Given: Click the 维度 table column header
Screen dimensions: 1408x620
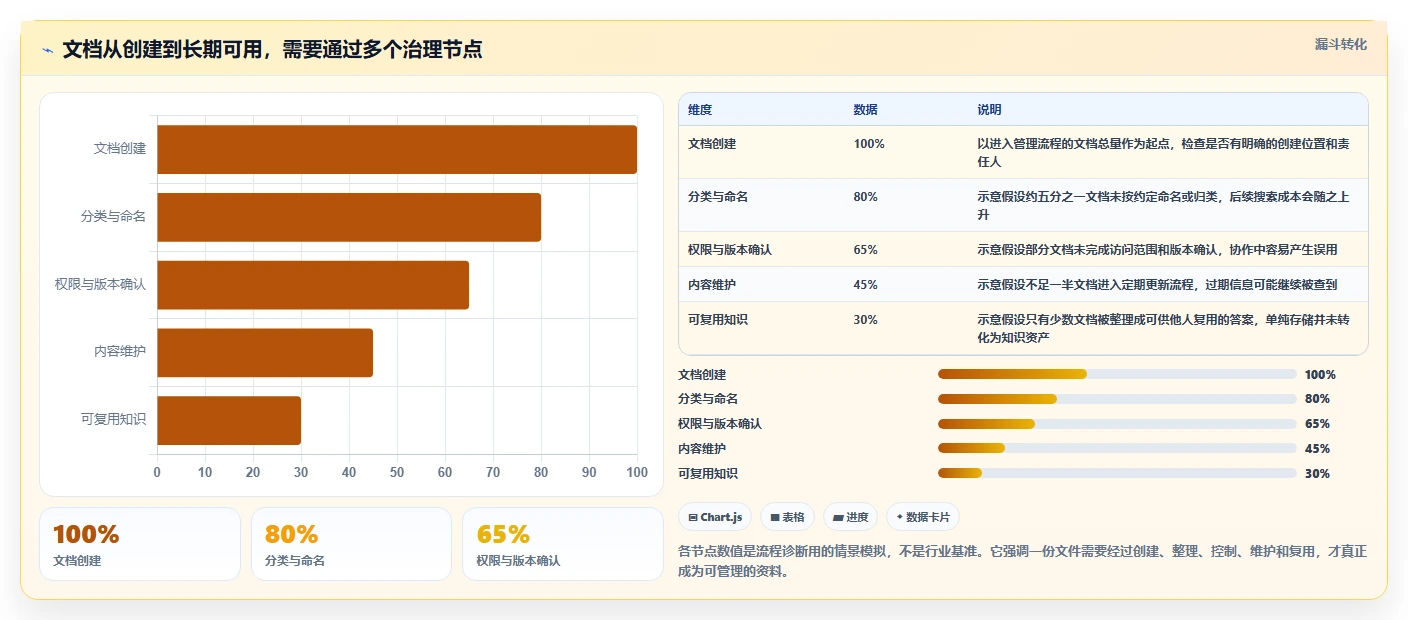Looking at the screenshot, I should [x=700, y=110].
